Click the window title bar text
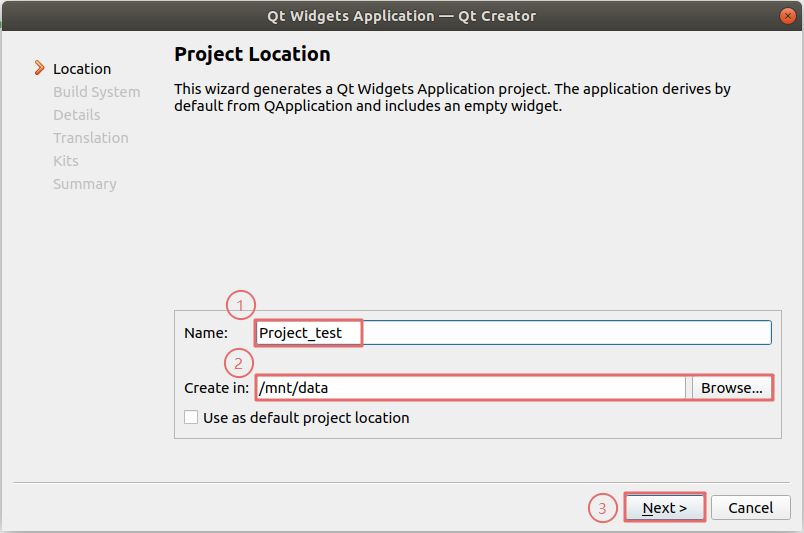 (401, 16)
